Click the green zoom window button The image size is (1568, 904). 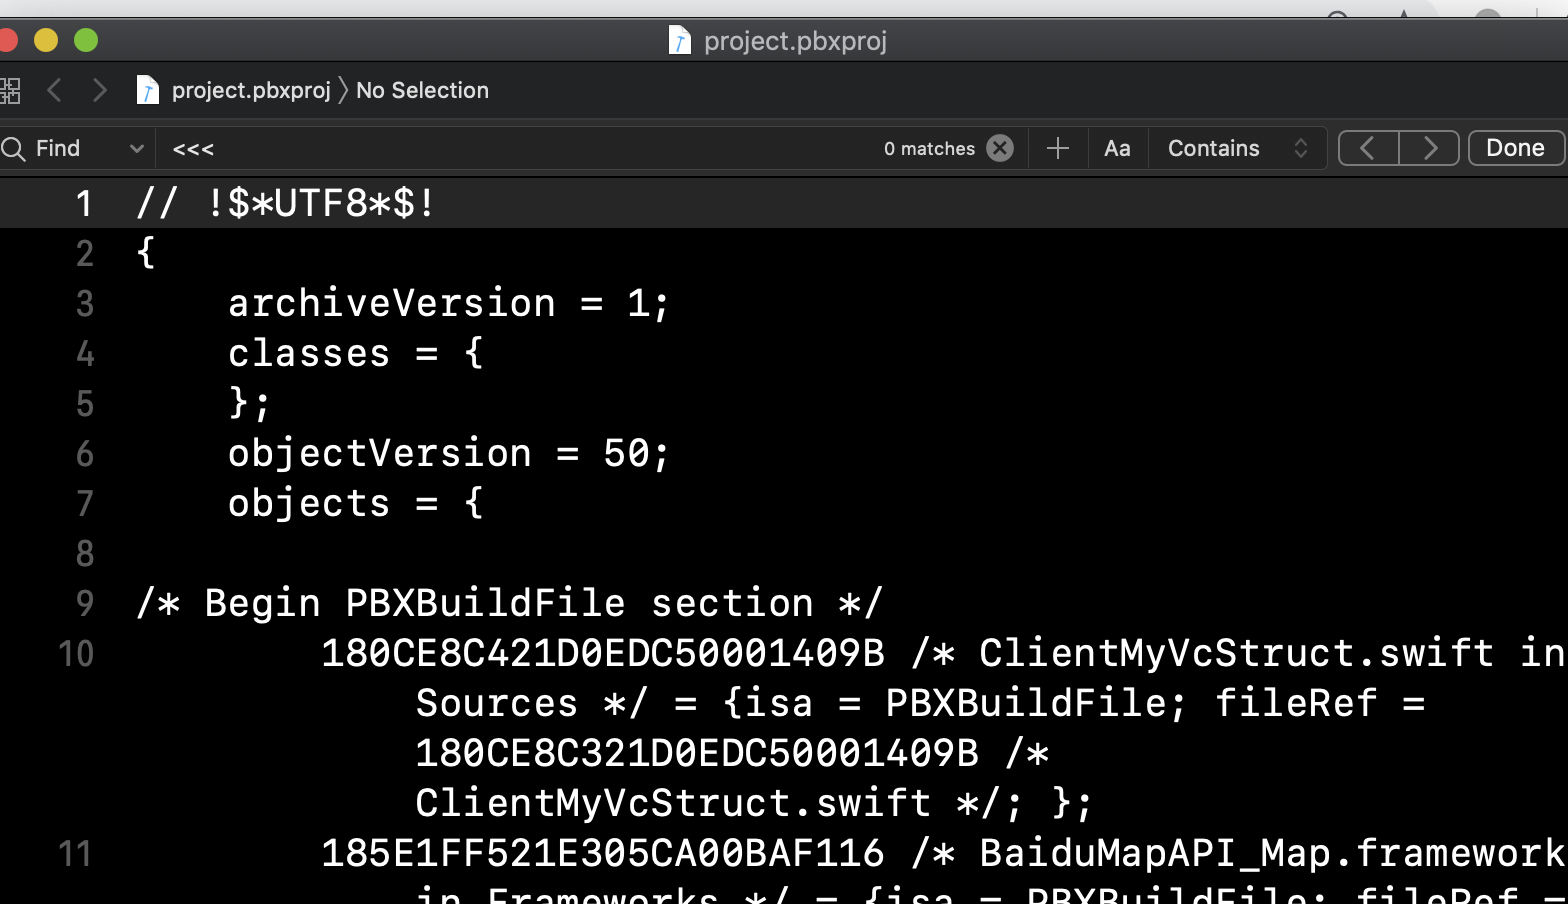click(x=86, y=40)
